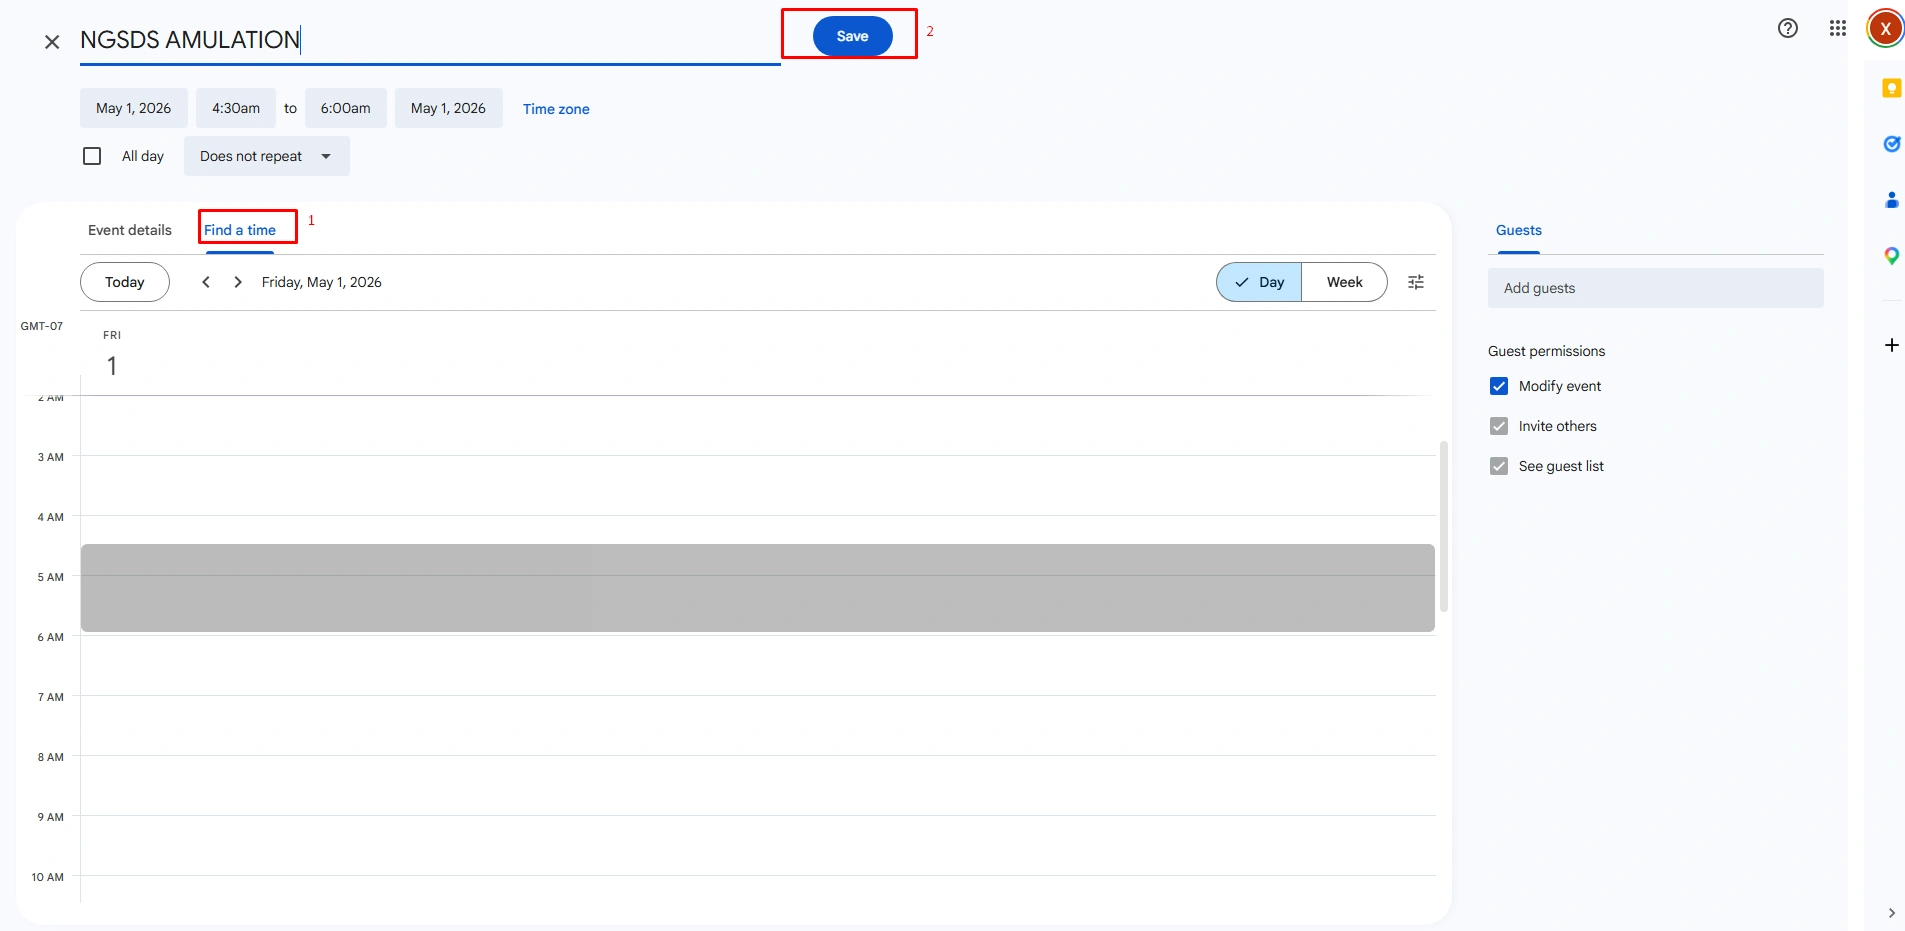Toggle the See guest list permission
The width and height of the screenshot is (1905, 931).
click(x=1499, y=466)
